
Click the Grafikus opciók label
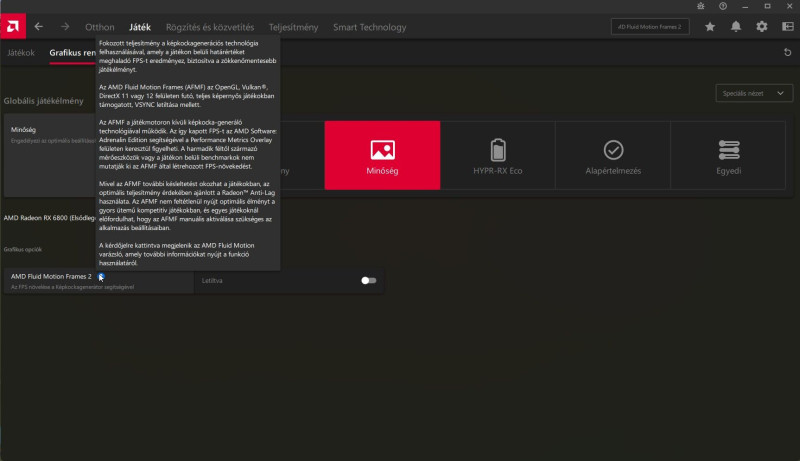(22, 249)
